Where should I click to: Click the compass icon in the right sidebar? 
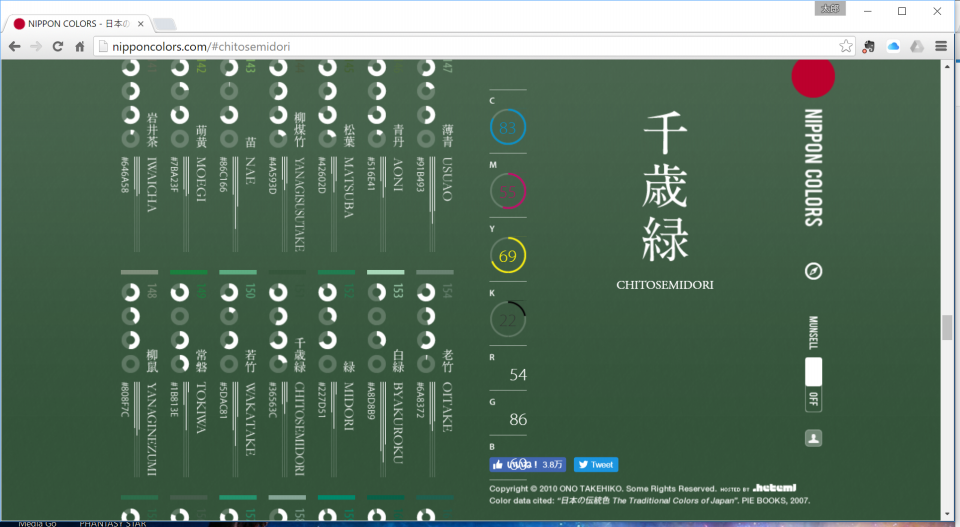point(813,271)
